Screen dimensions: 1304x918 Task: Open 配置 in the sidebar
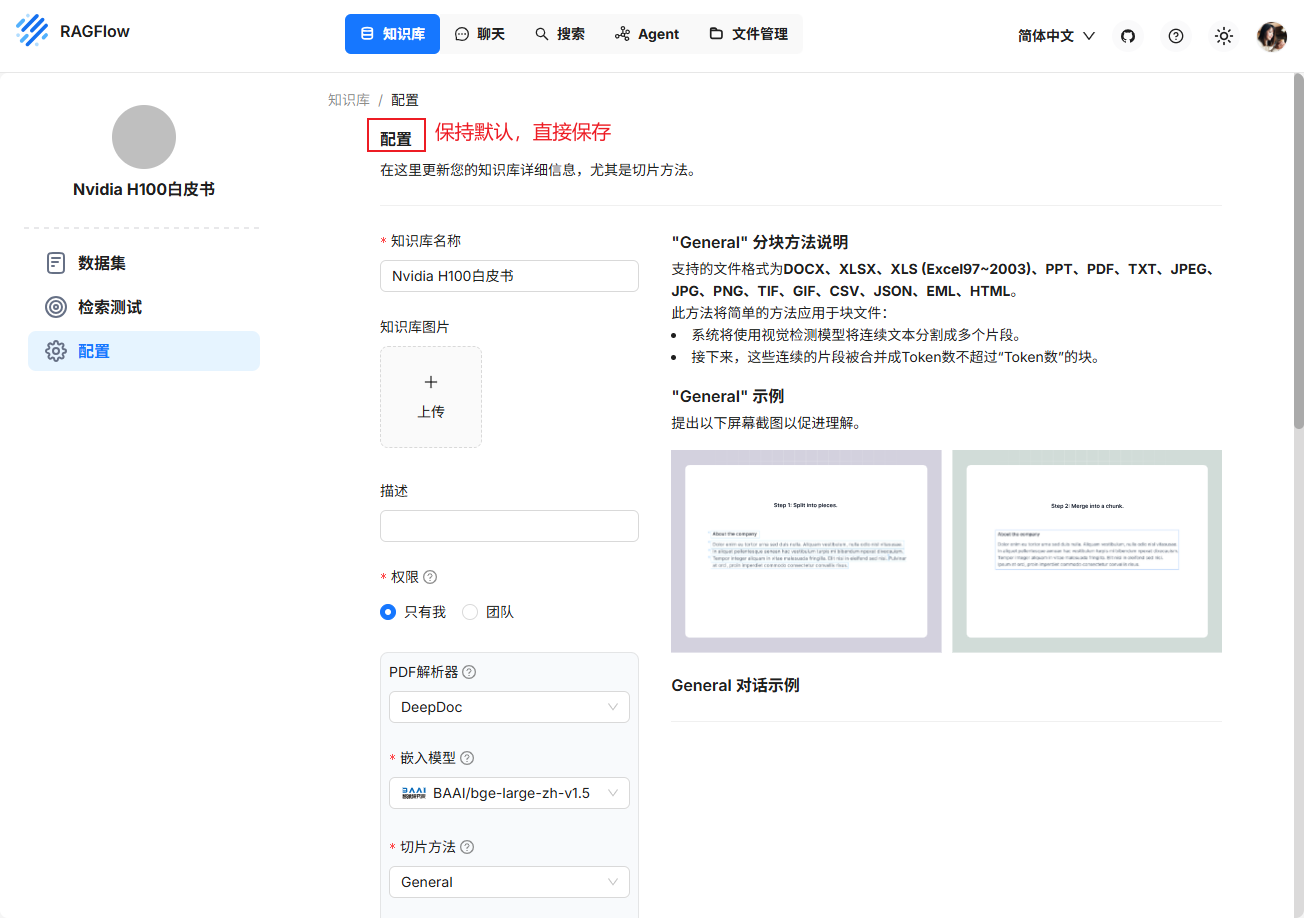(144, 351)
